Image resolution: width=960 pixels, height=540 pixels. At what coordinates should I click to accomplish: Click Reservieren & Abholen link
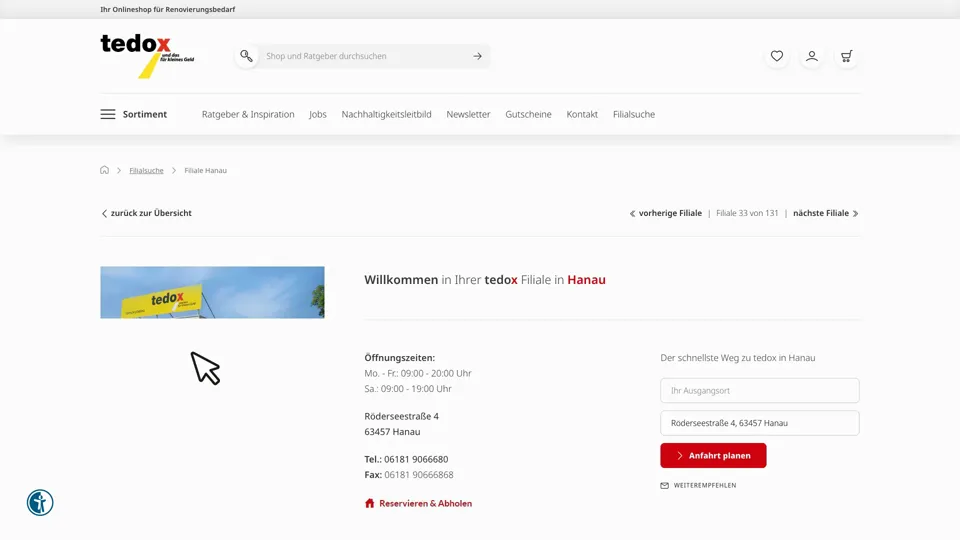pyautogui.click(x=426, y=503)
